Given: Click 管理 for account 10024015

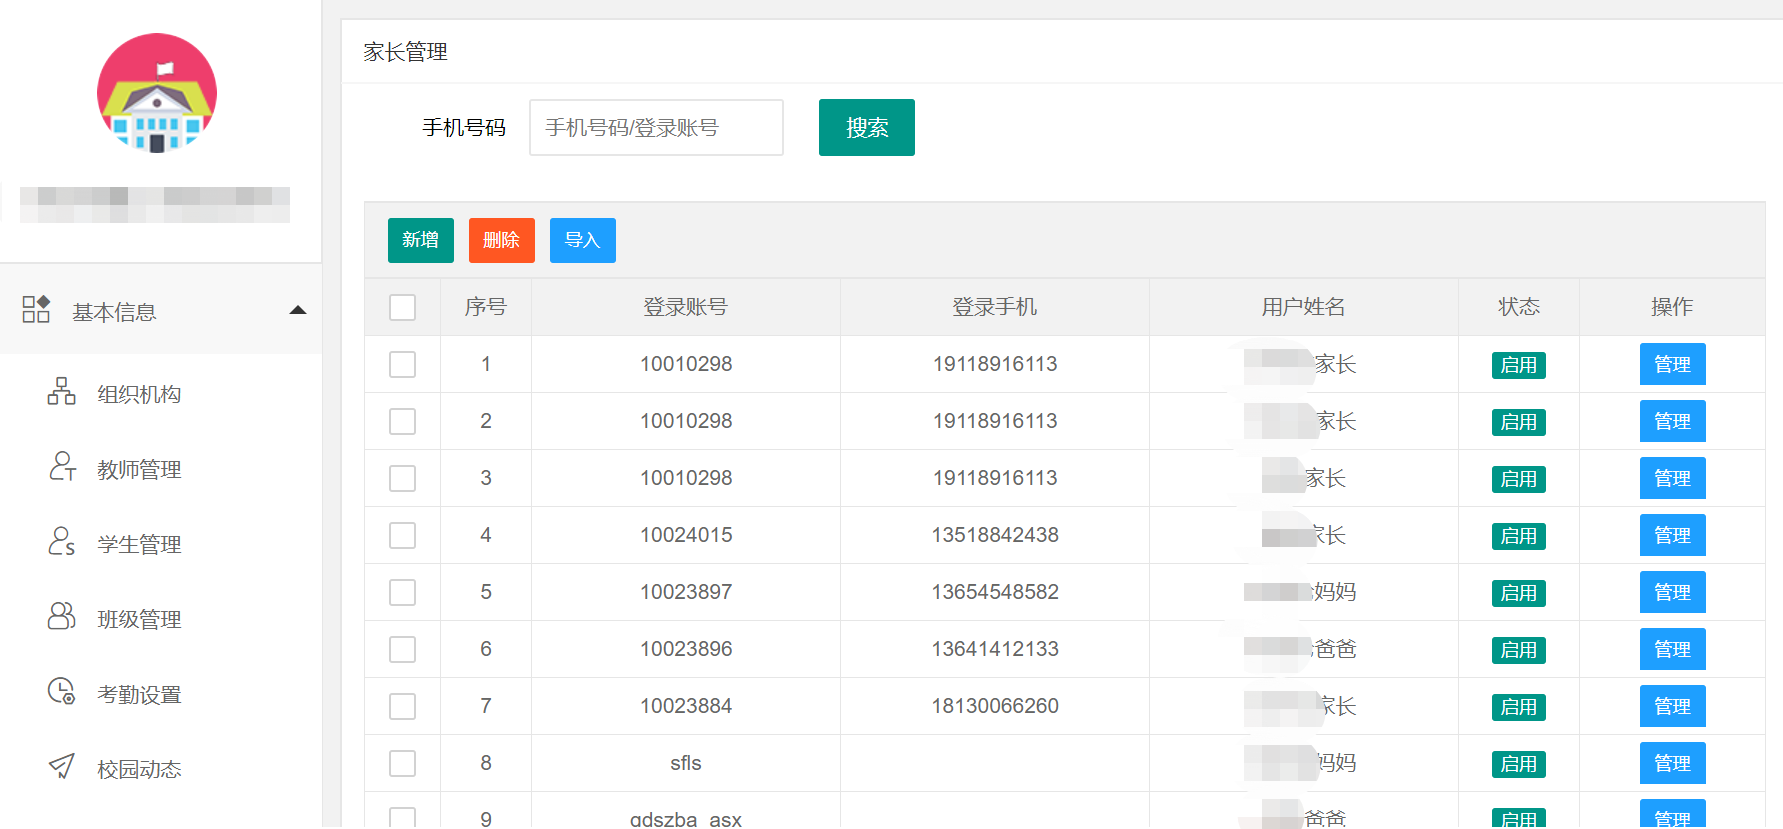Looking at the screenshot, I should 1672,535.
